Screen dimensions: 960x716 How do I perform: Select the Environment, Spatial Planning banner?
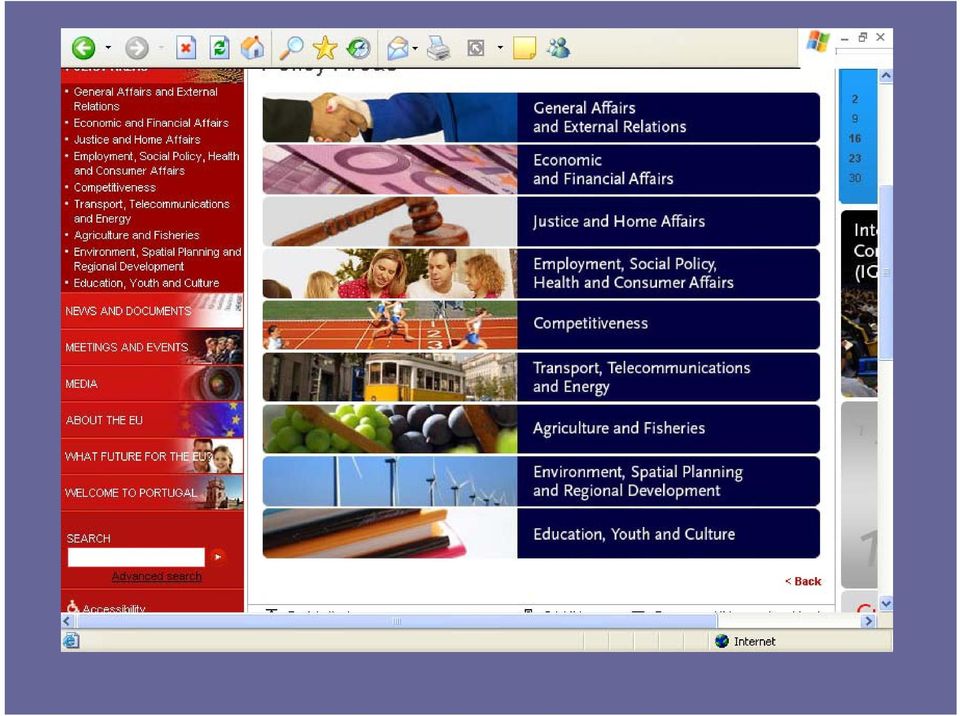point(541,481)
